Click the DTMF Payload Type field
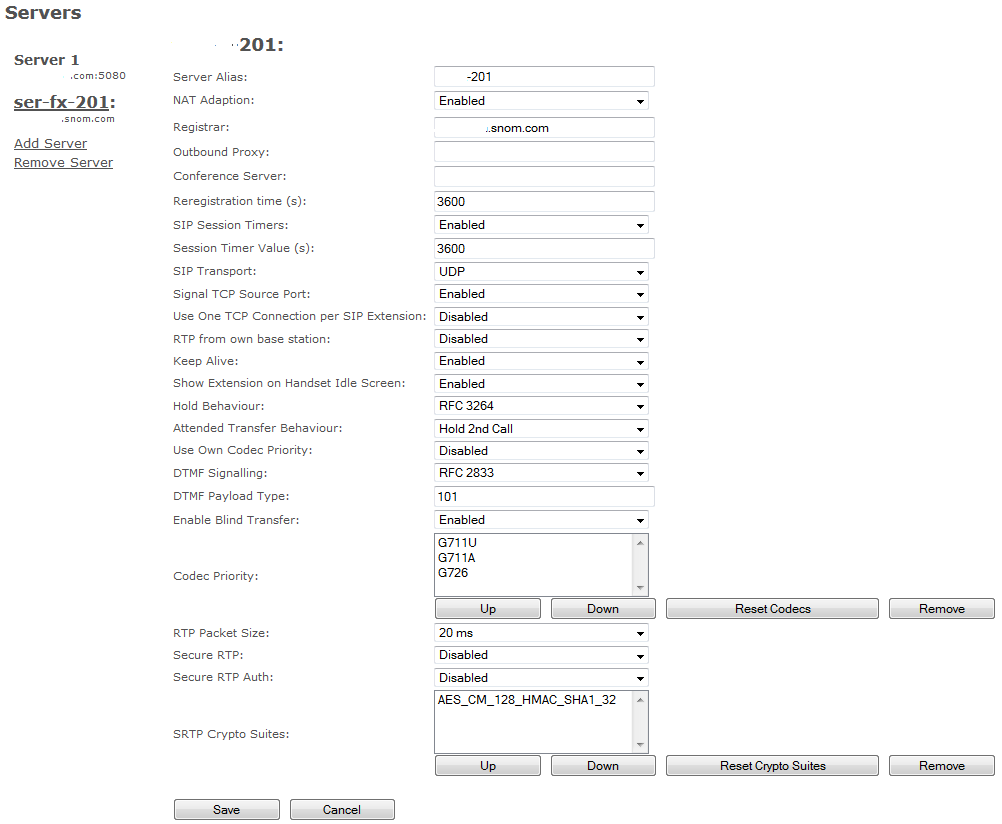Image resolution: width=1002 pixels, height=824 pixels. (544, 497)
